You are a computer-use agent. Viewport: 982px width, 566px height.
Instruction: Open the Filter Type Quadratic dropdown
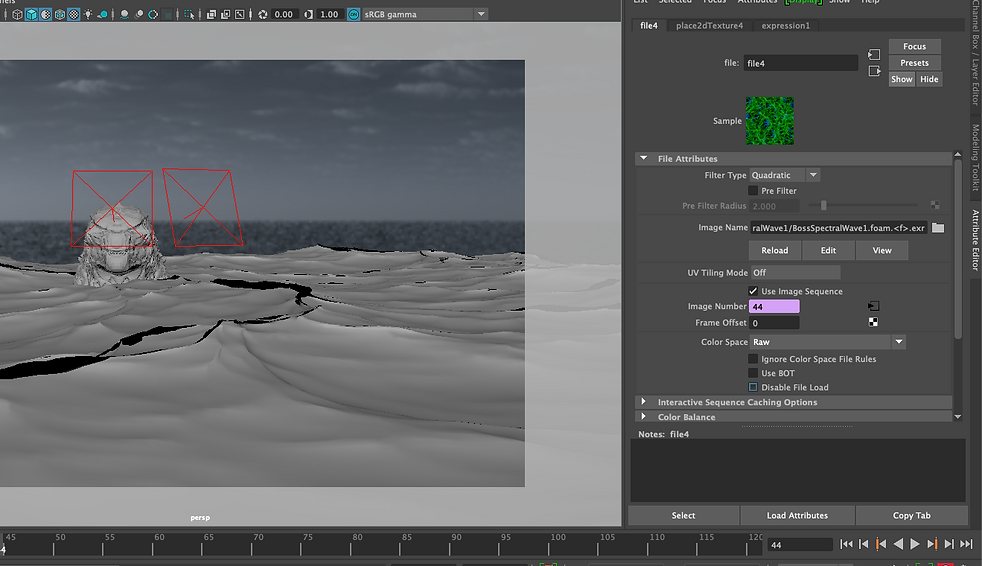coord(785,175)
